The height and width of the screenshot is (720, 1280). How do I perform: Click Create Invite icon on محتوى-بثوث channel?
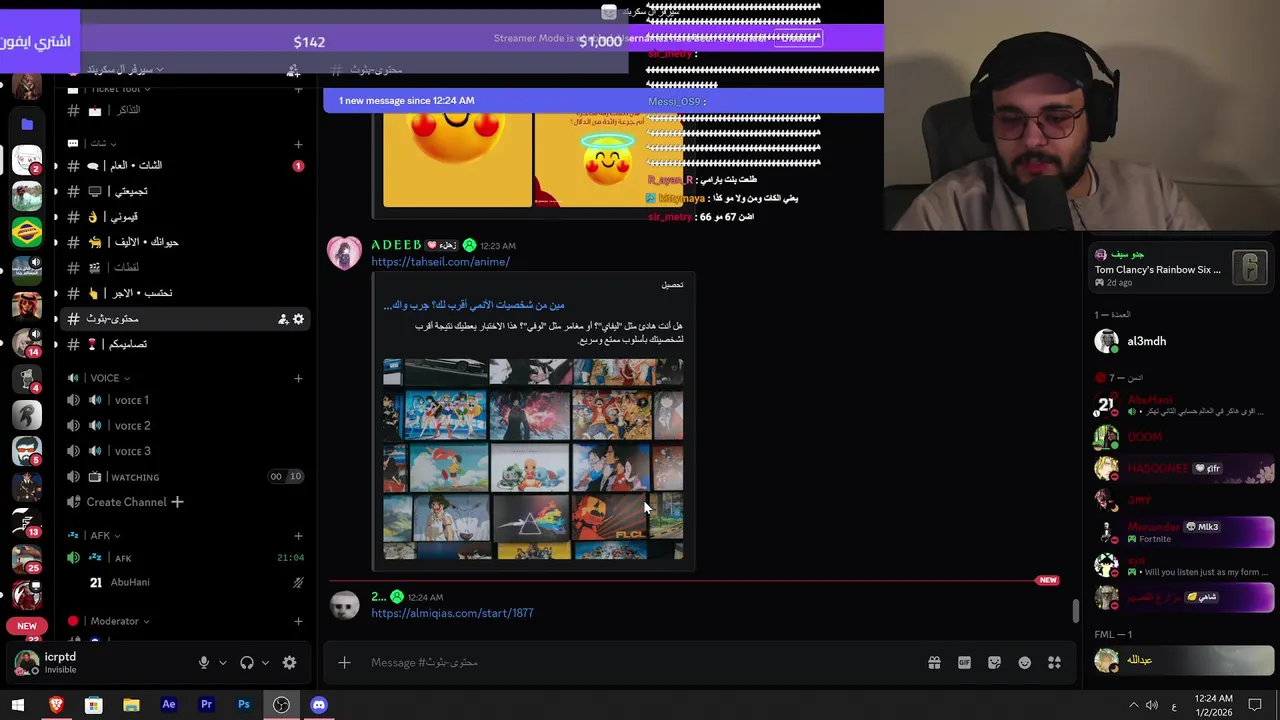pyautogui.click(x=283, y=319)
